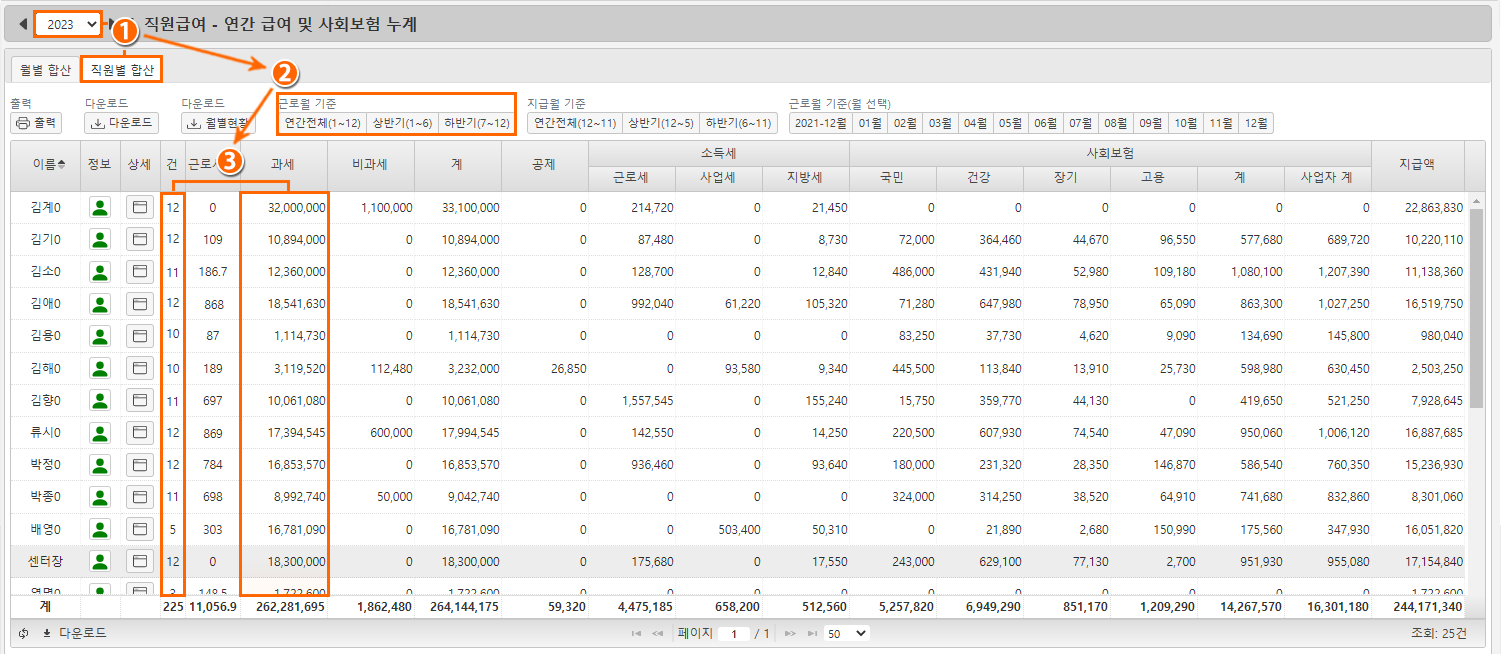This screenshot has width=1501, height=654.
Task: Click info person icon for 김계0
Action: tap(100, 208)
